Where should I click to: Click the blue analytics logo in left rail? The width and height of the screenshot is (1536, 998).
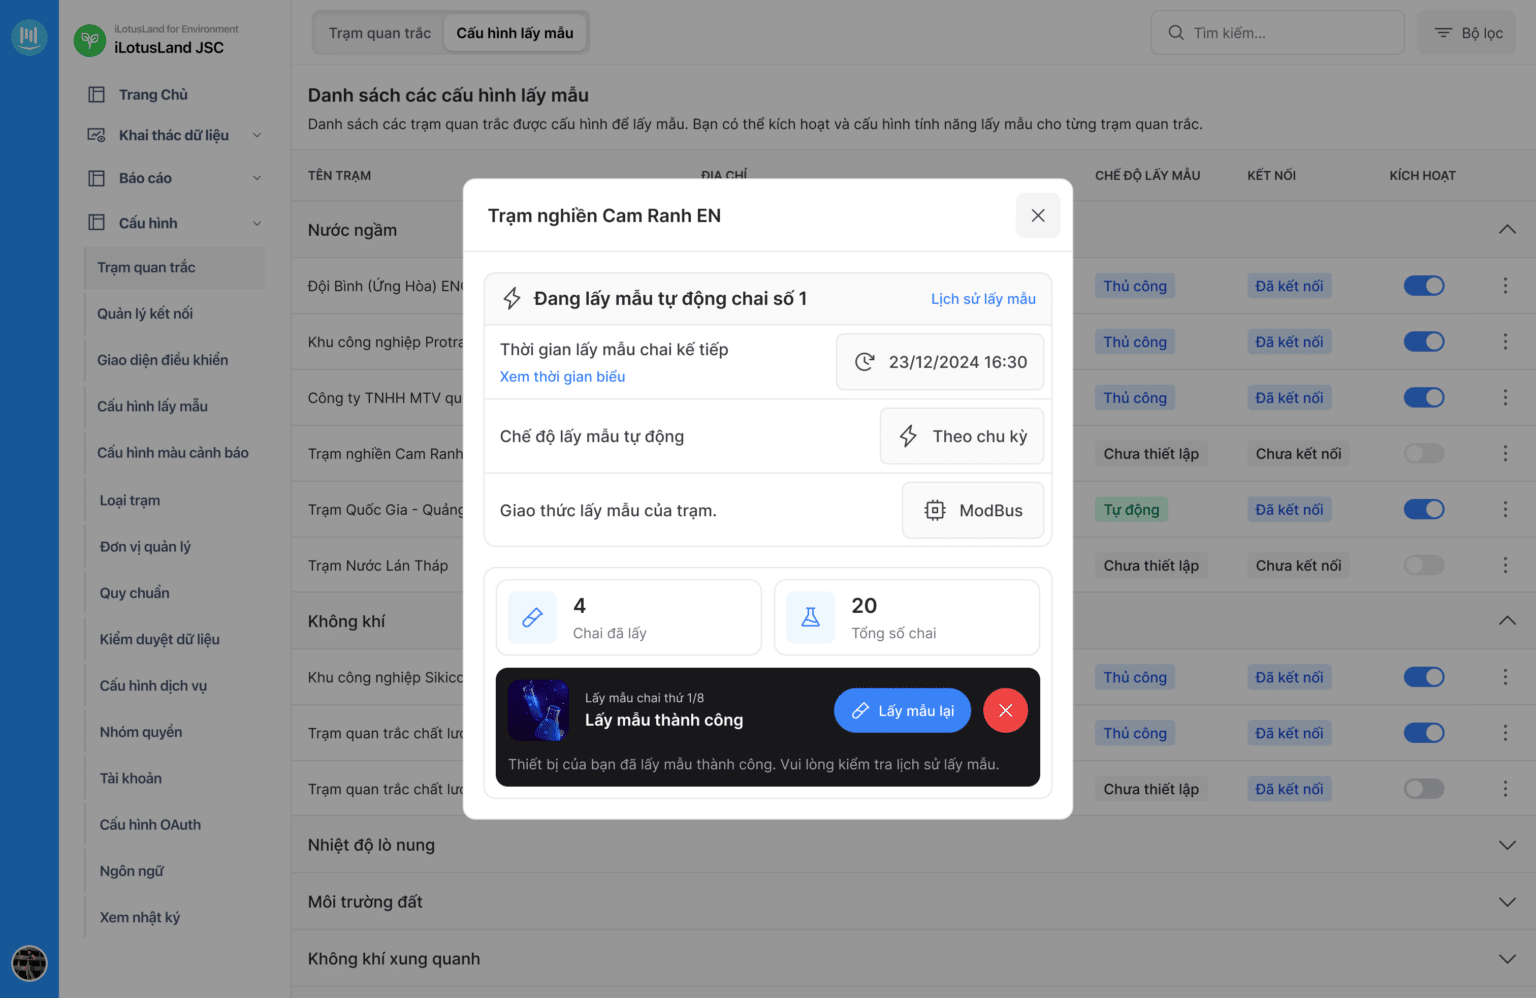tap(29, 37)
